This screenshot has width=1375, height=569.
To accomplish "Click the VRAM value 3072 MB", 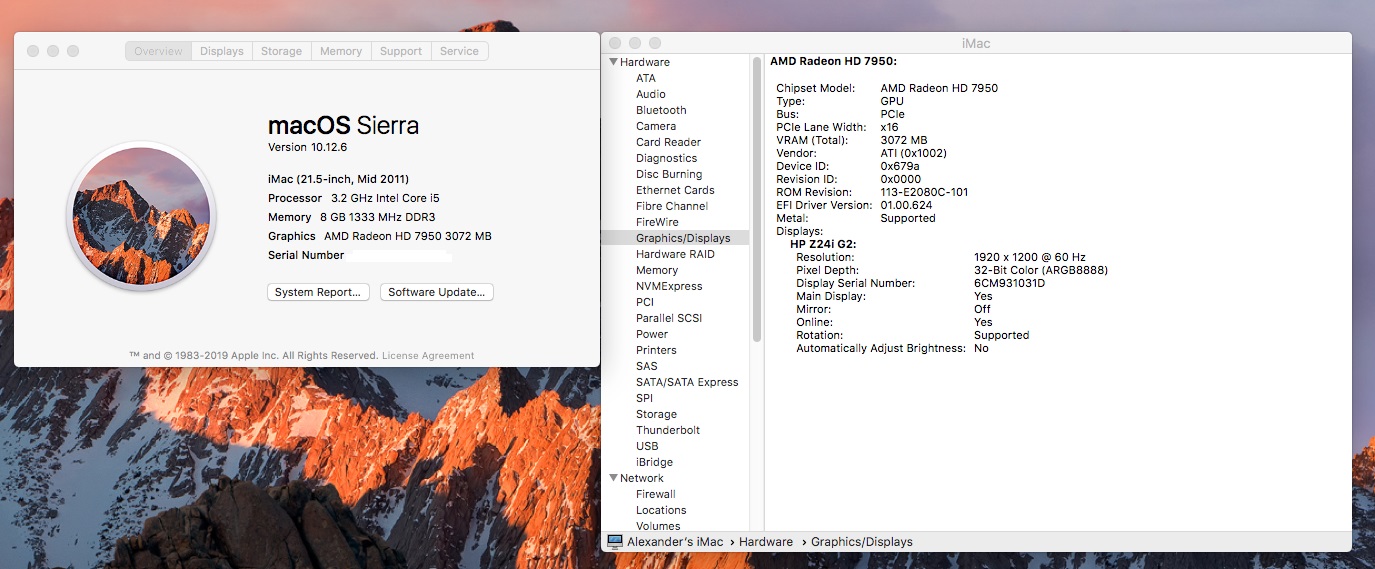I will 904,140.
